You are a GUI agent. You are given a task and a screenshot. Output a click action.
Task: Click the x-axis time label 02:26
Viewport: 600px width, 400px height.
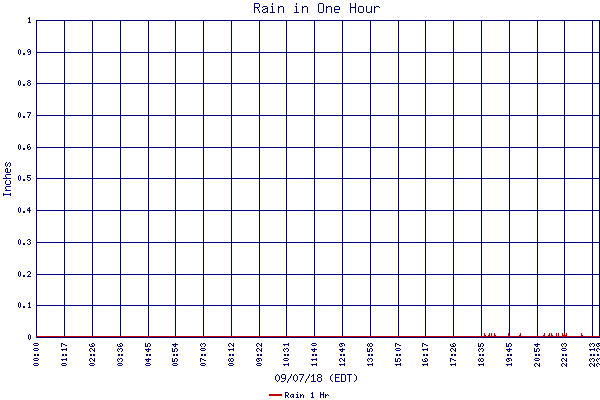(92, 354)
